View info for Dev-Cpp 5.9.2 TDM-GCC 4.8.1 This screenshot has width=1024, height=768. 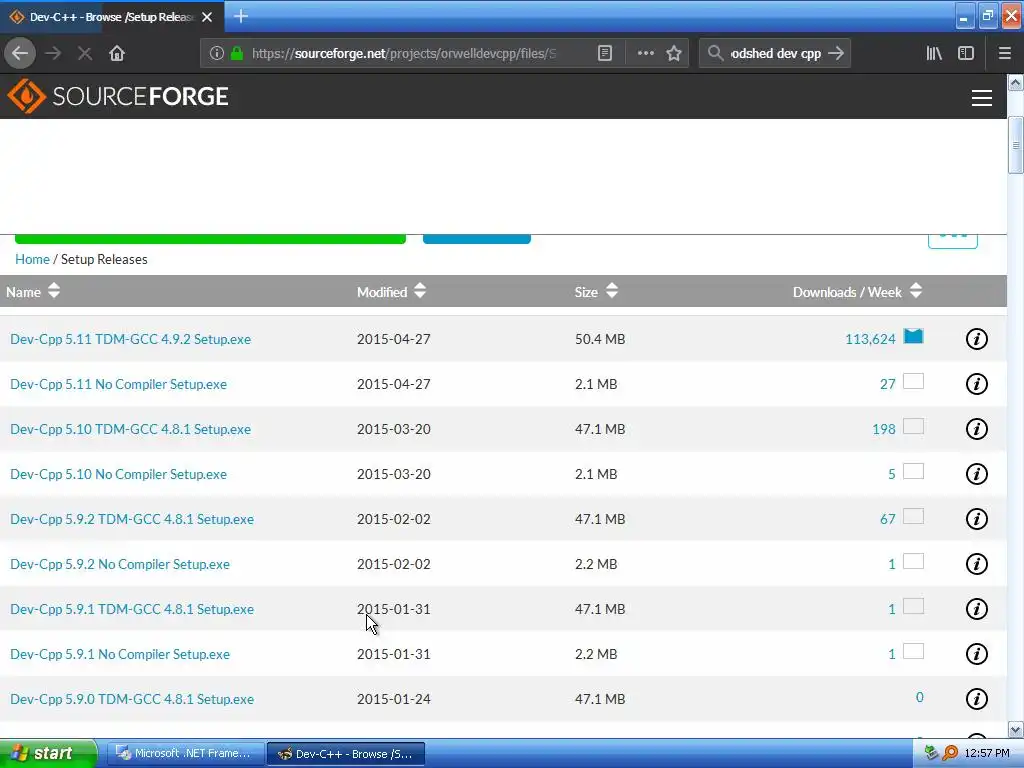pos(976,519)
